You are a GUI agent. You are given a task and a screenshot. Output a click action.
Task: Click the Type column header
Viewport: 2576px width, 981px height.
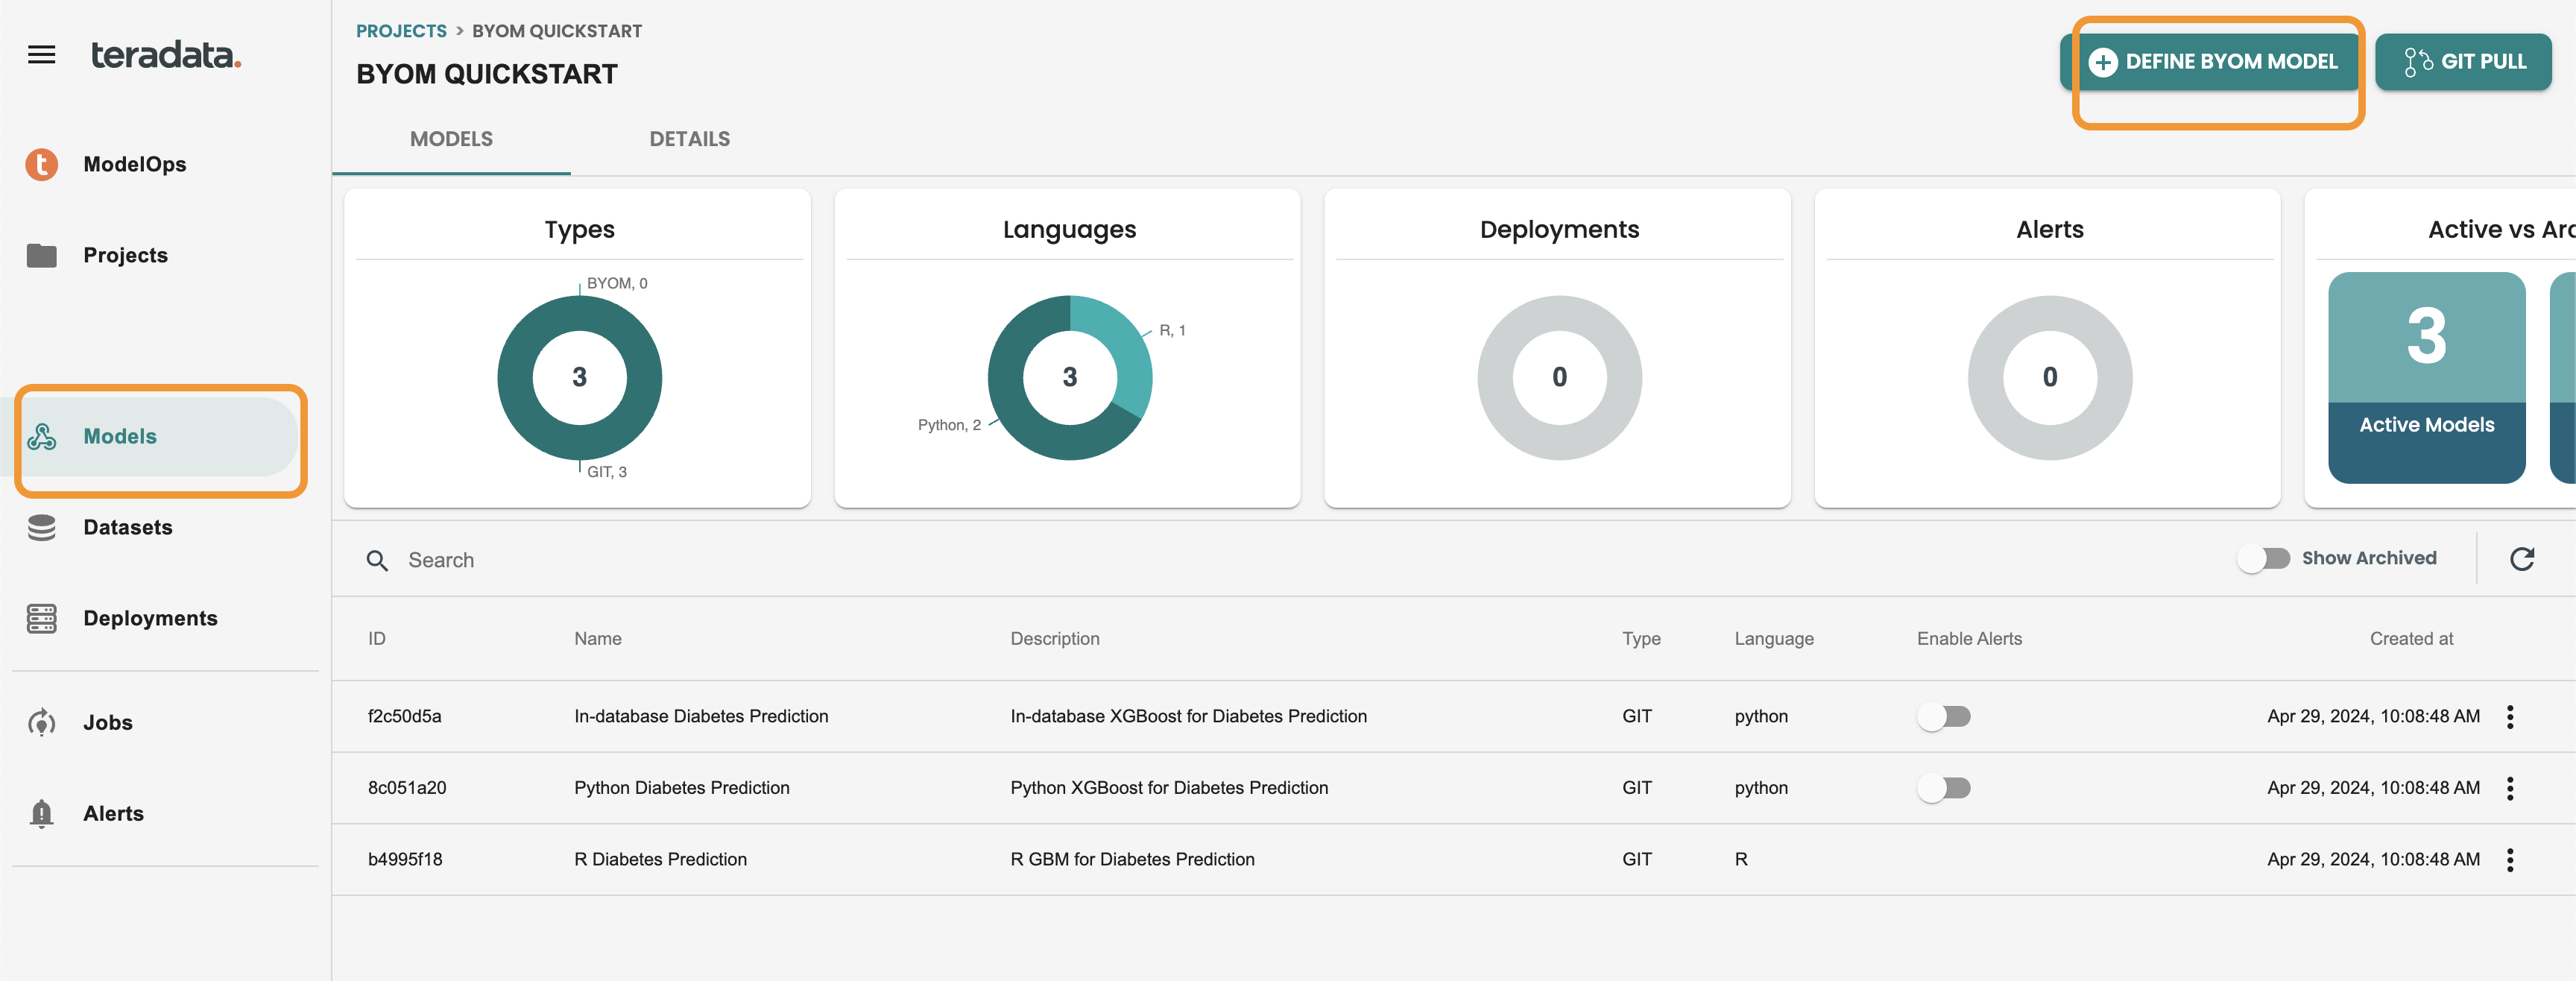click(x=1641, y=638)
